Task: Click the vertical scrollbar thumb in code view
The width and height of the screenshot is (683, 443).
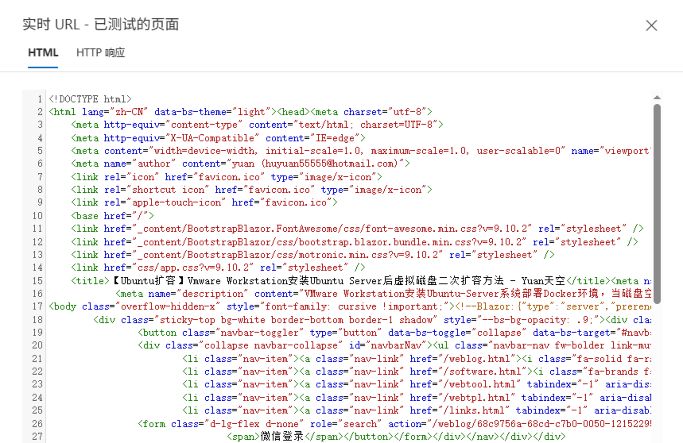Action: (x=657, y=203)
